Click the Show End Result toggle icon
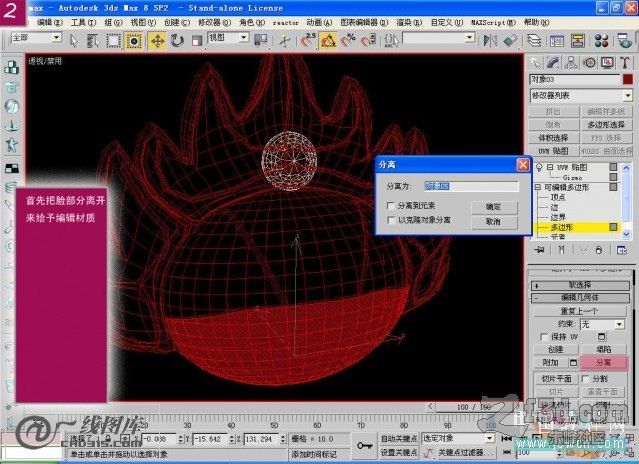Screen dimensions: 639x464 [x=562, y=250]
